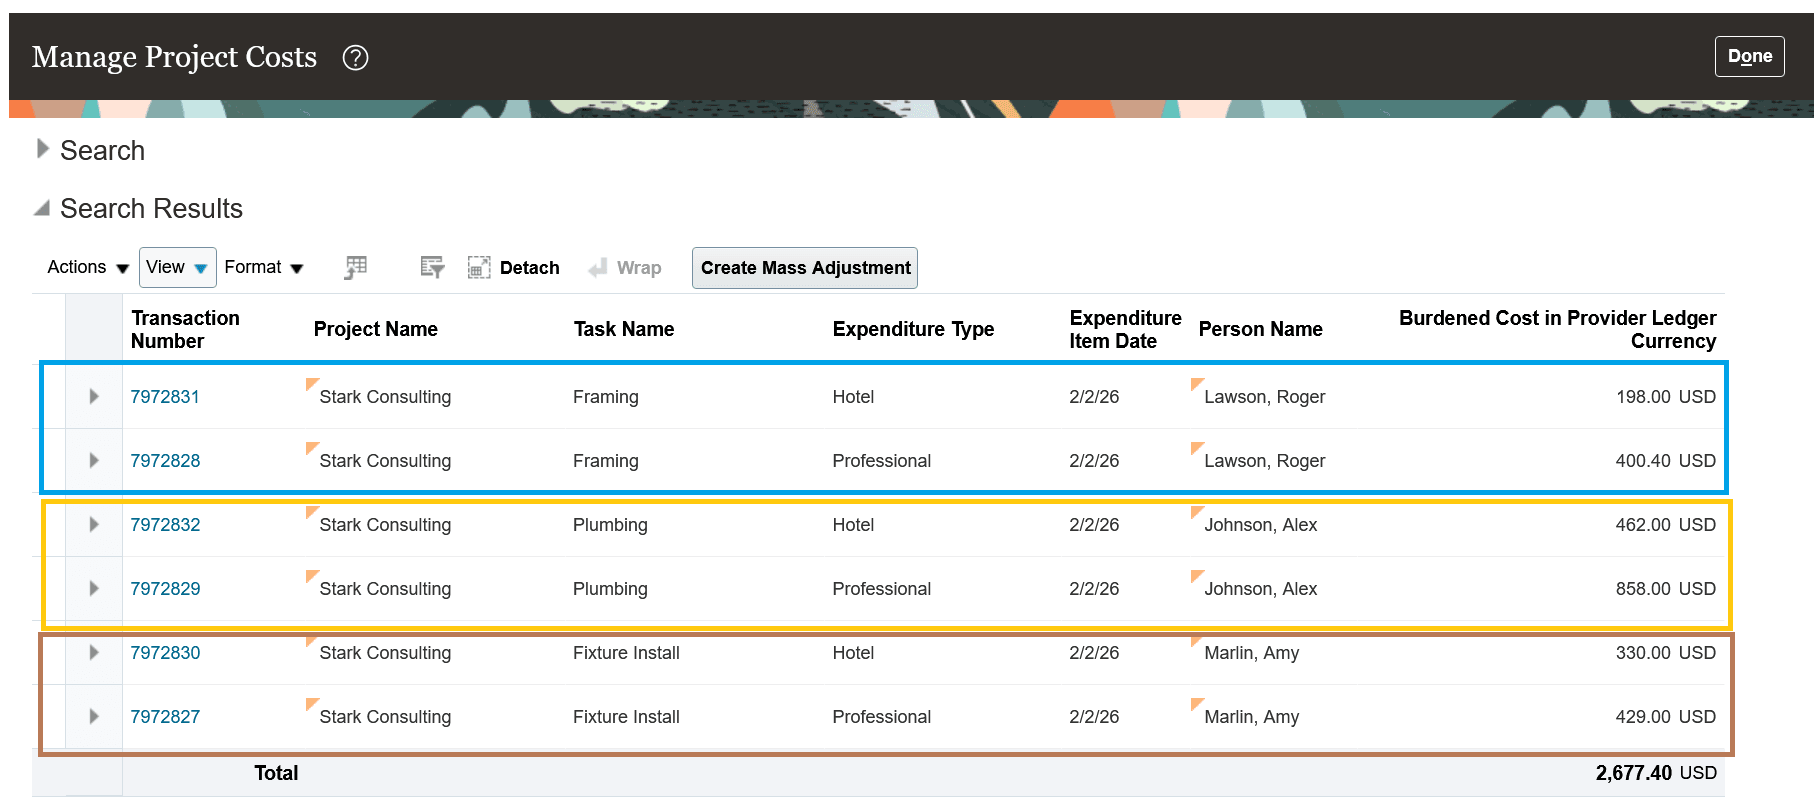Collapse the Search Results section

(x=41, y=208)
